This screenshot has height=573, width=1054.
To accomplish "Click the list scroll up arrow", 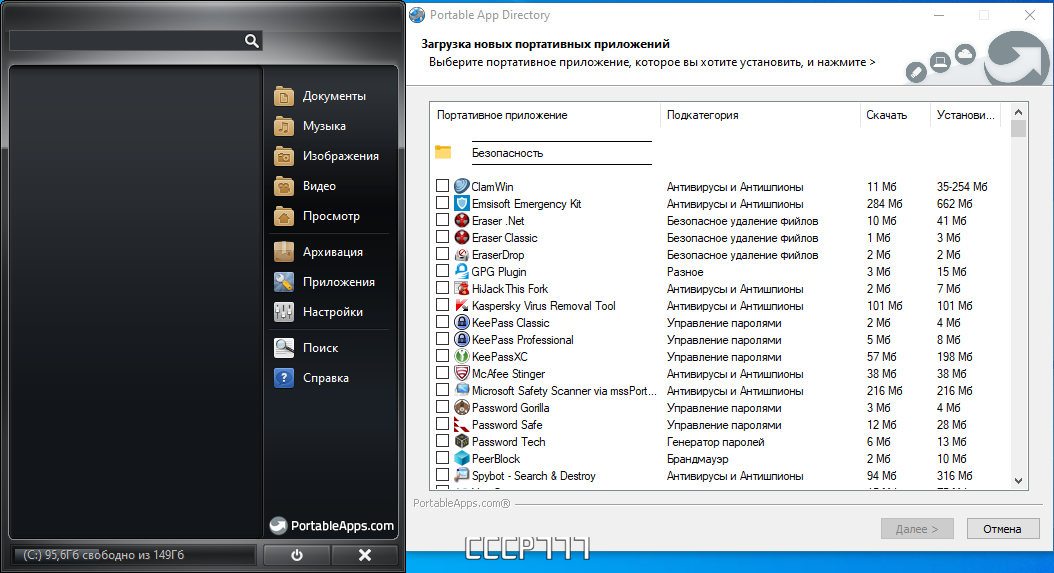I will [x=1018, y=112].
